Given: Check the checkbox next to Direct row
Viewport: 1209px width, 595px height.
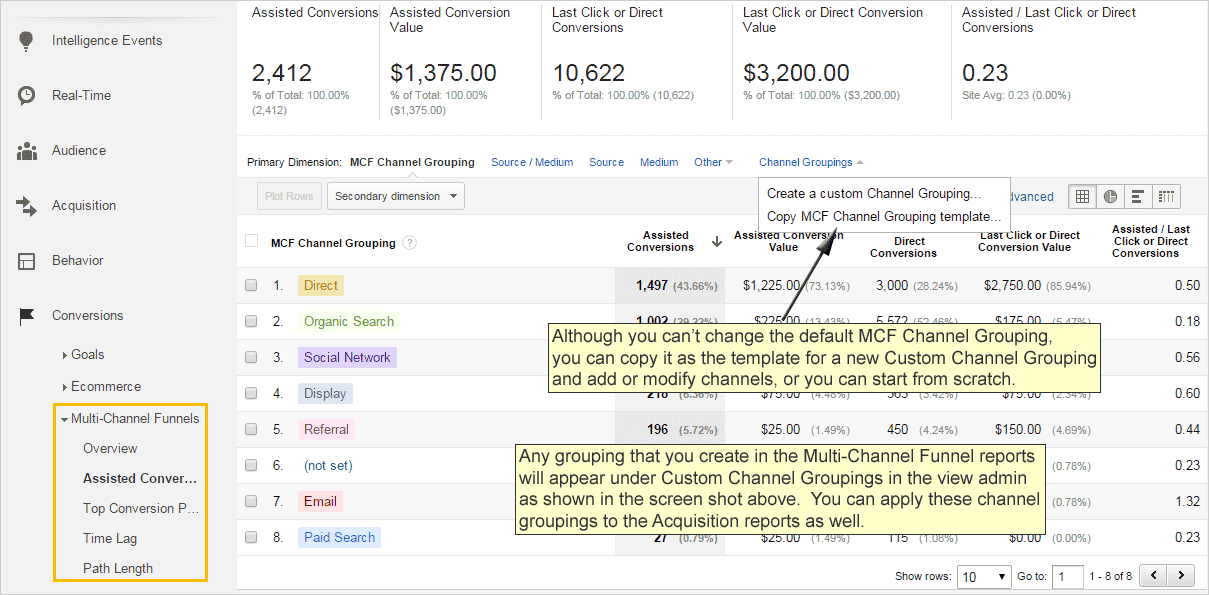Looking at the screenshot, I should 251,285.
